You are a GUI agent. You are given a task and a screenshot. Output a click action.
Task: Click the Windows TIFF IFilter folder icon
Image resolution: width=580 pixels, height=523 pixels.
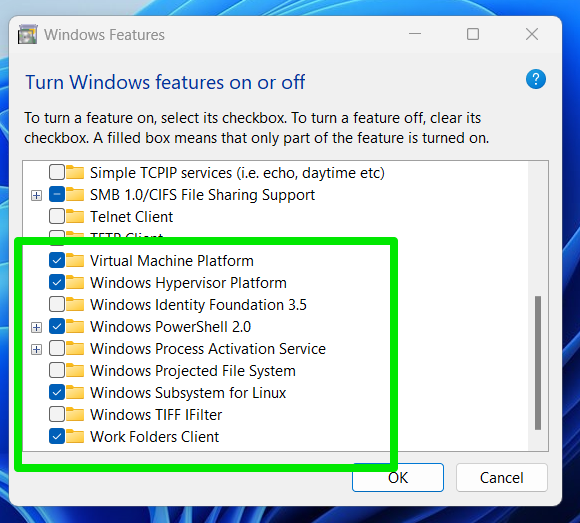click(x=75, y=415)
